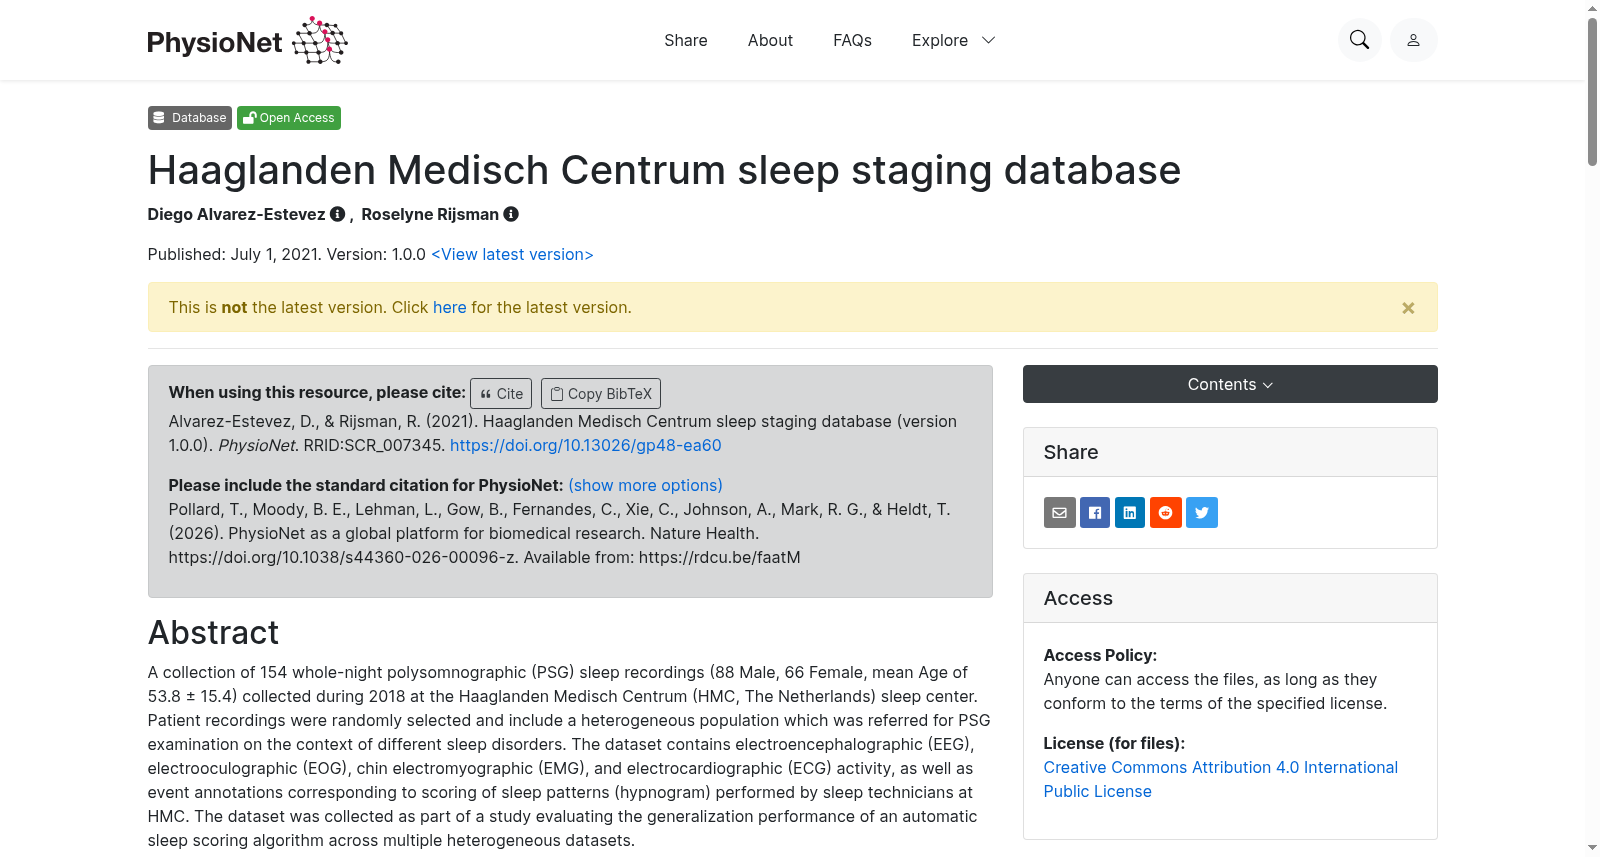Show info for Diego Alvarez-Estevez
Viewport: 1600px width, 857px height.
click(x=338, y=214)
